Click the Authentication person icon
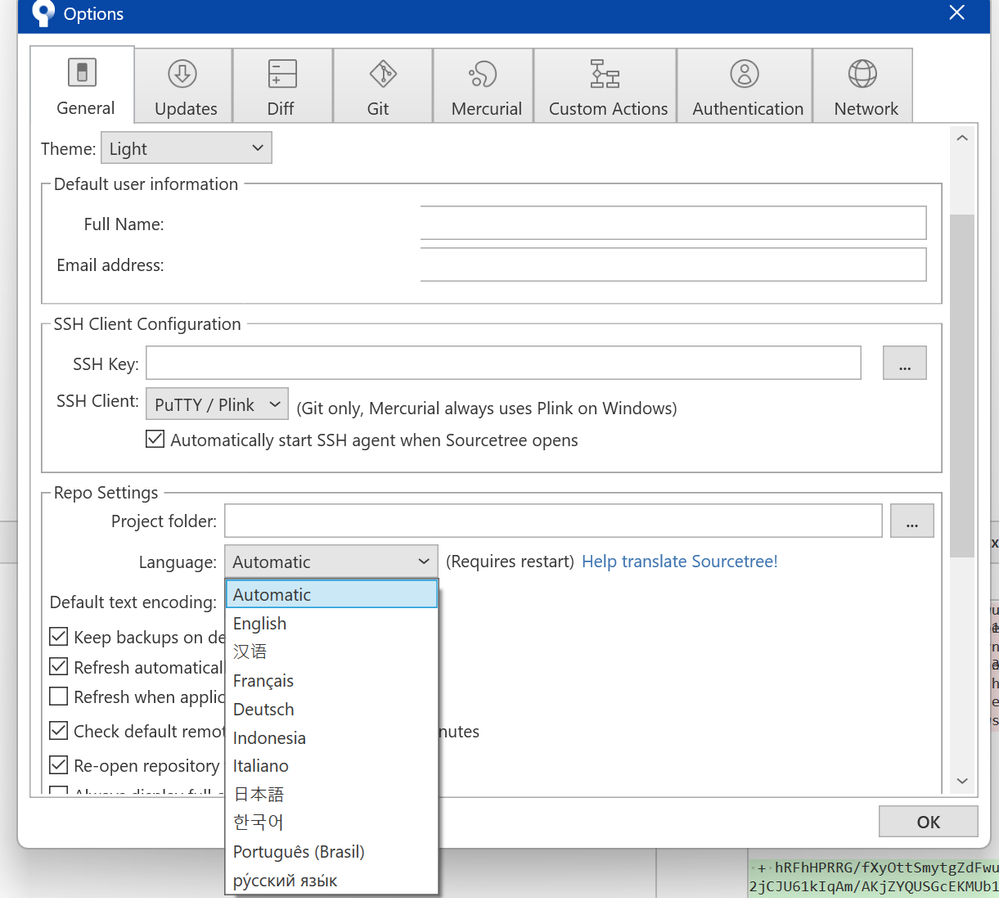 click(744, 74)
